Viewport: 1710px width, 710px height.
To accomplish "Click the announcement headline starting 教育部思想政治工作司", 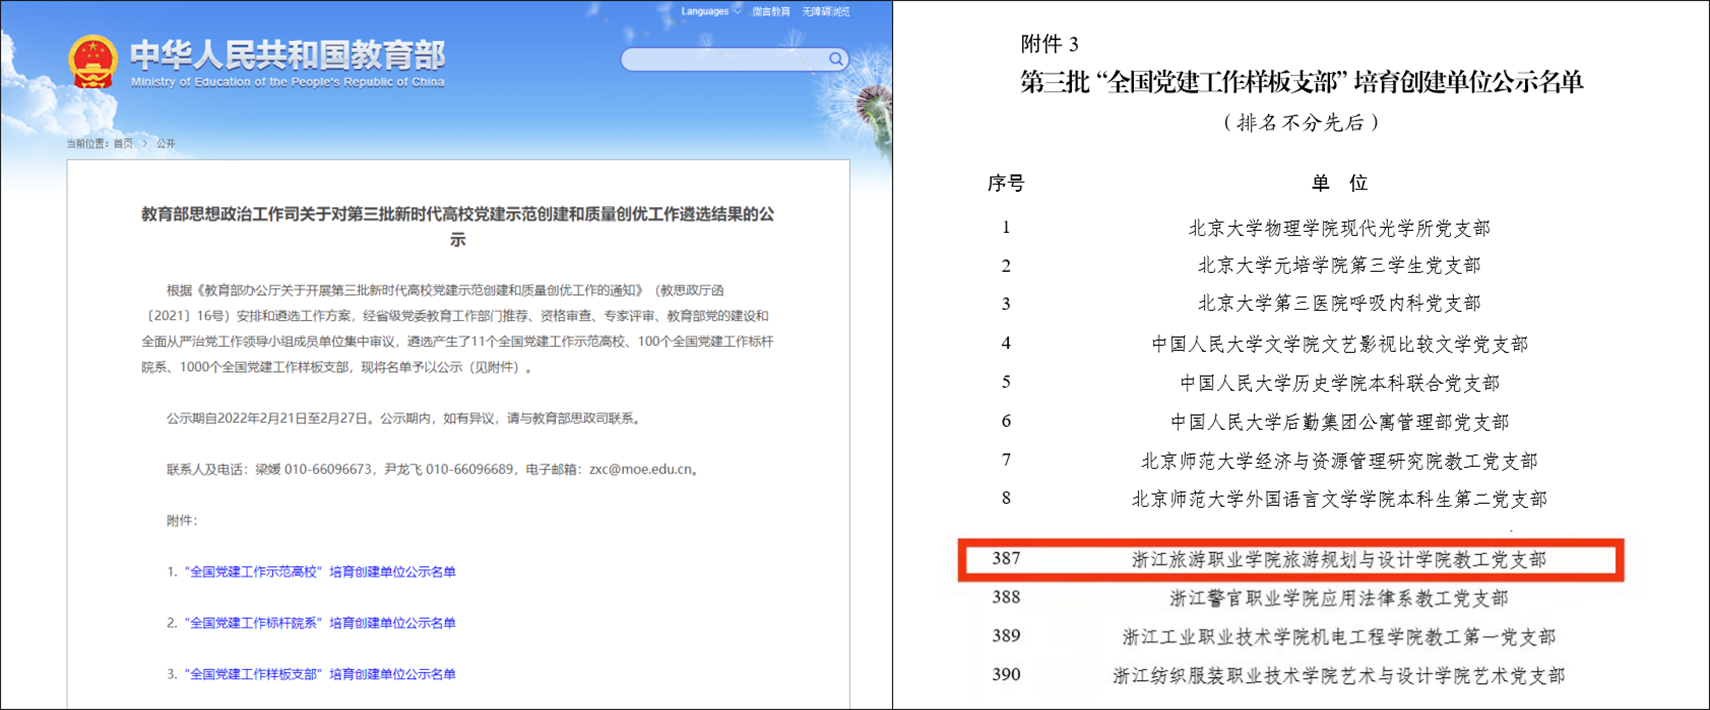I will pos(458,227).
